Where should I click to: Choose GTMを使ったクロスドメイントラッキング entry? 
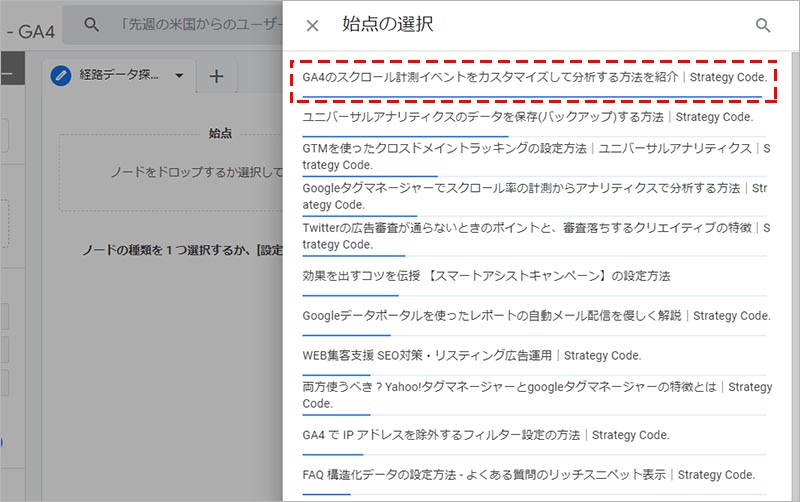pyautogui.click(x=535, y=156)
